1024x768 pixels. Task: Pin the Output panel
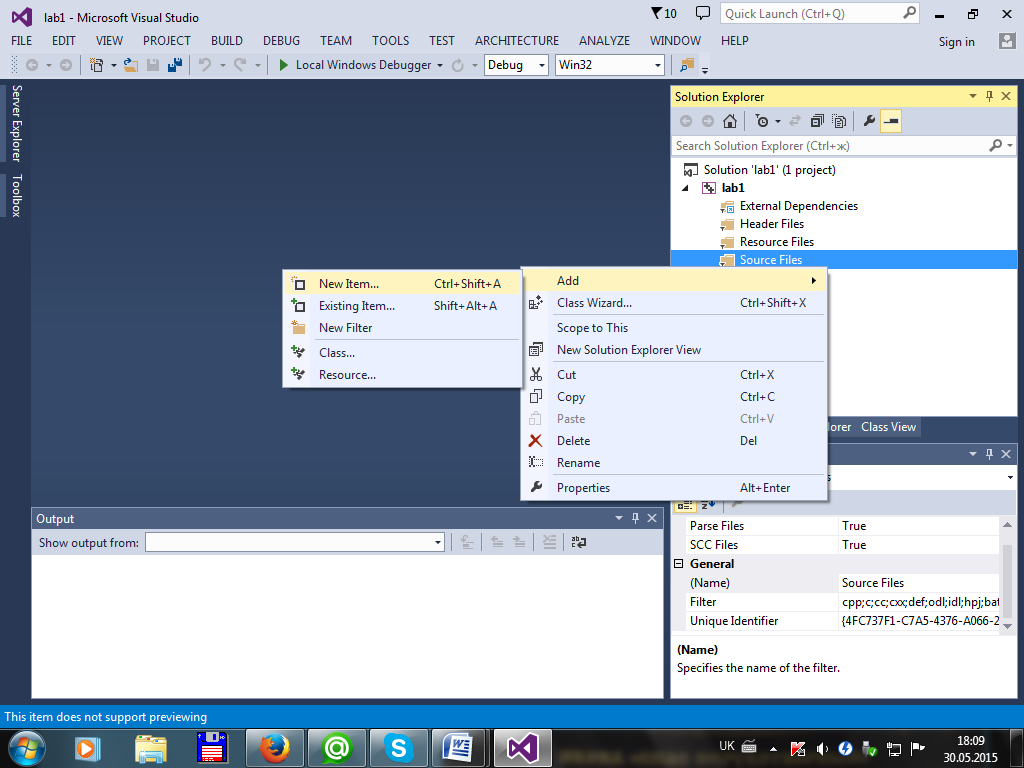click(635, 519)
